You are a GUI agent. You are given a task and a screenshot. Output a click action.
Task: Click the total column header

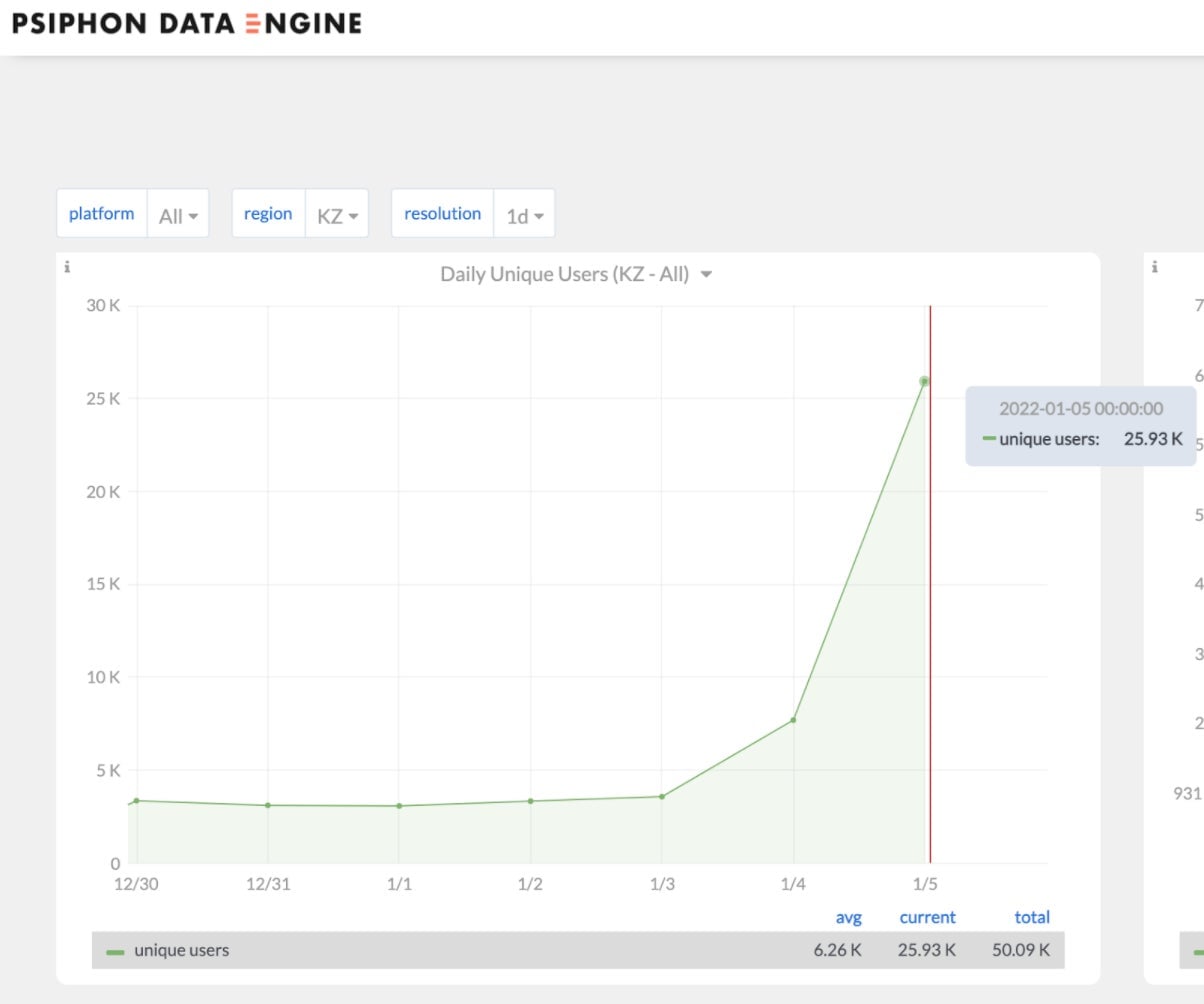1031,917
